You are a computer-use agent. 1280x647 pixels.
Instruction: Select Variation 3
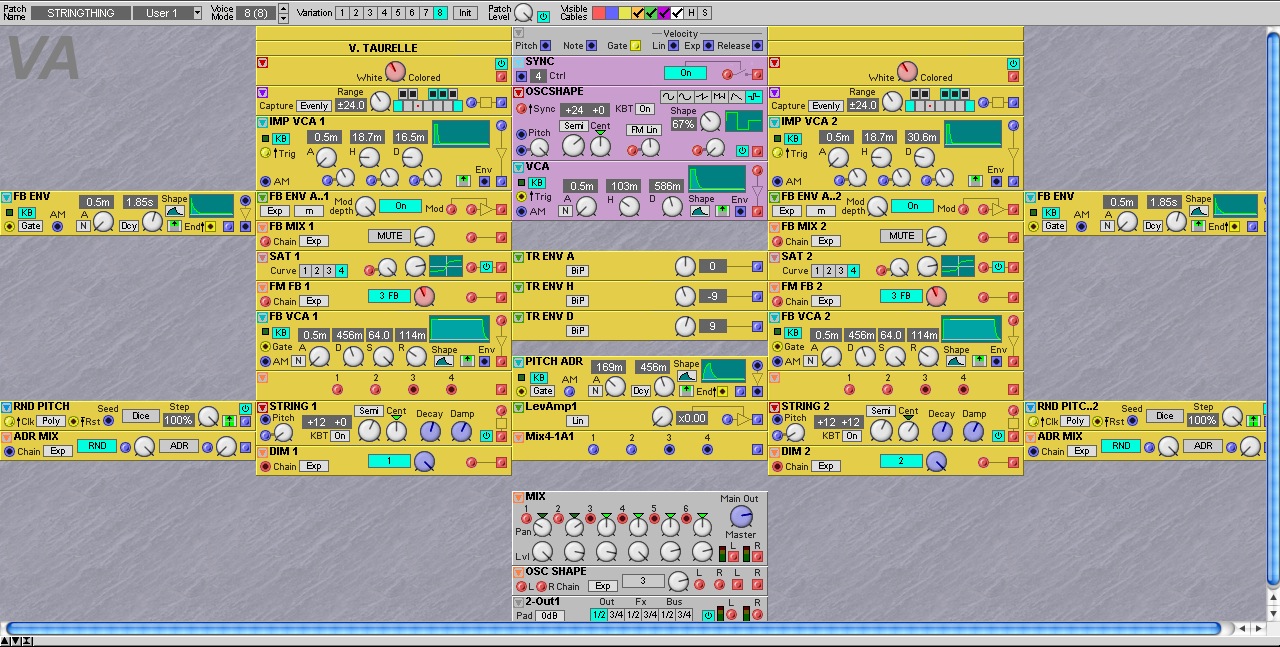click(x=370, y=13)
